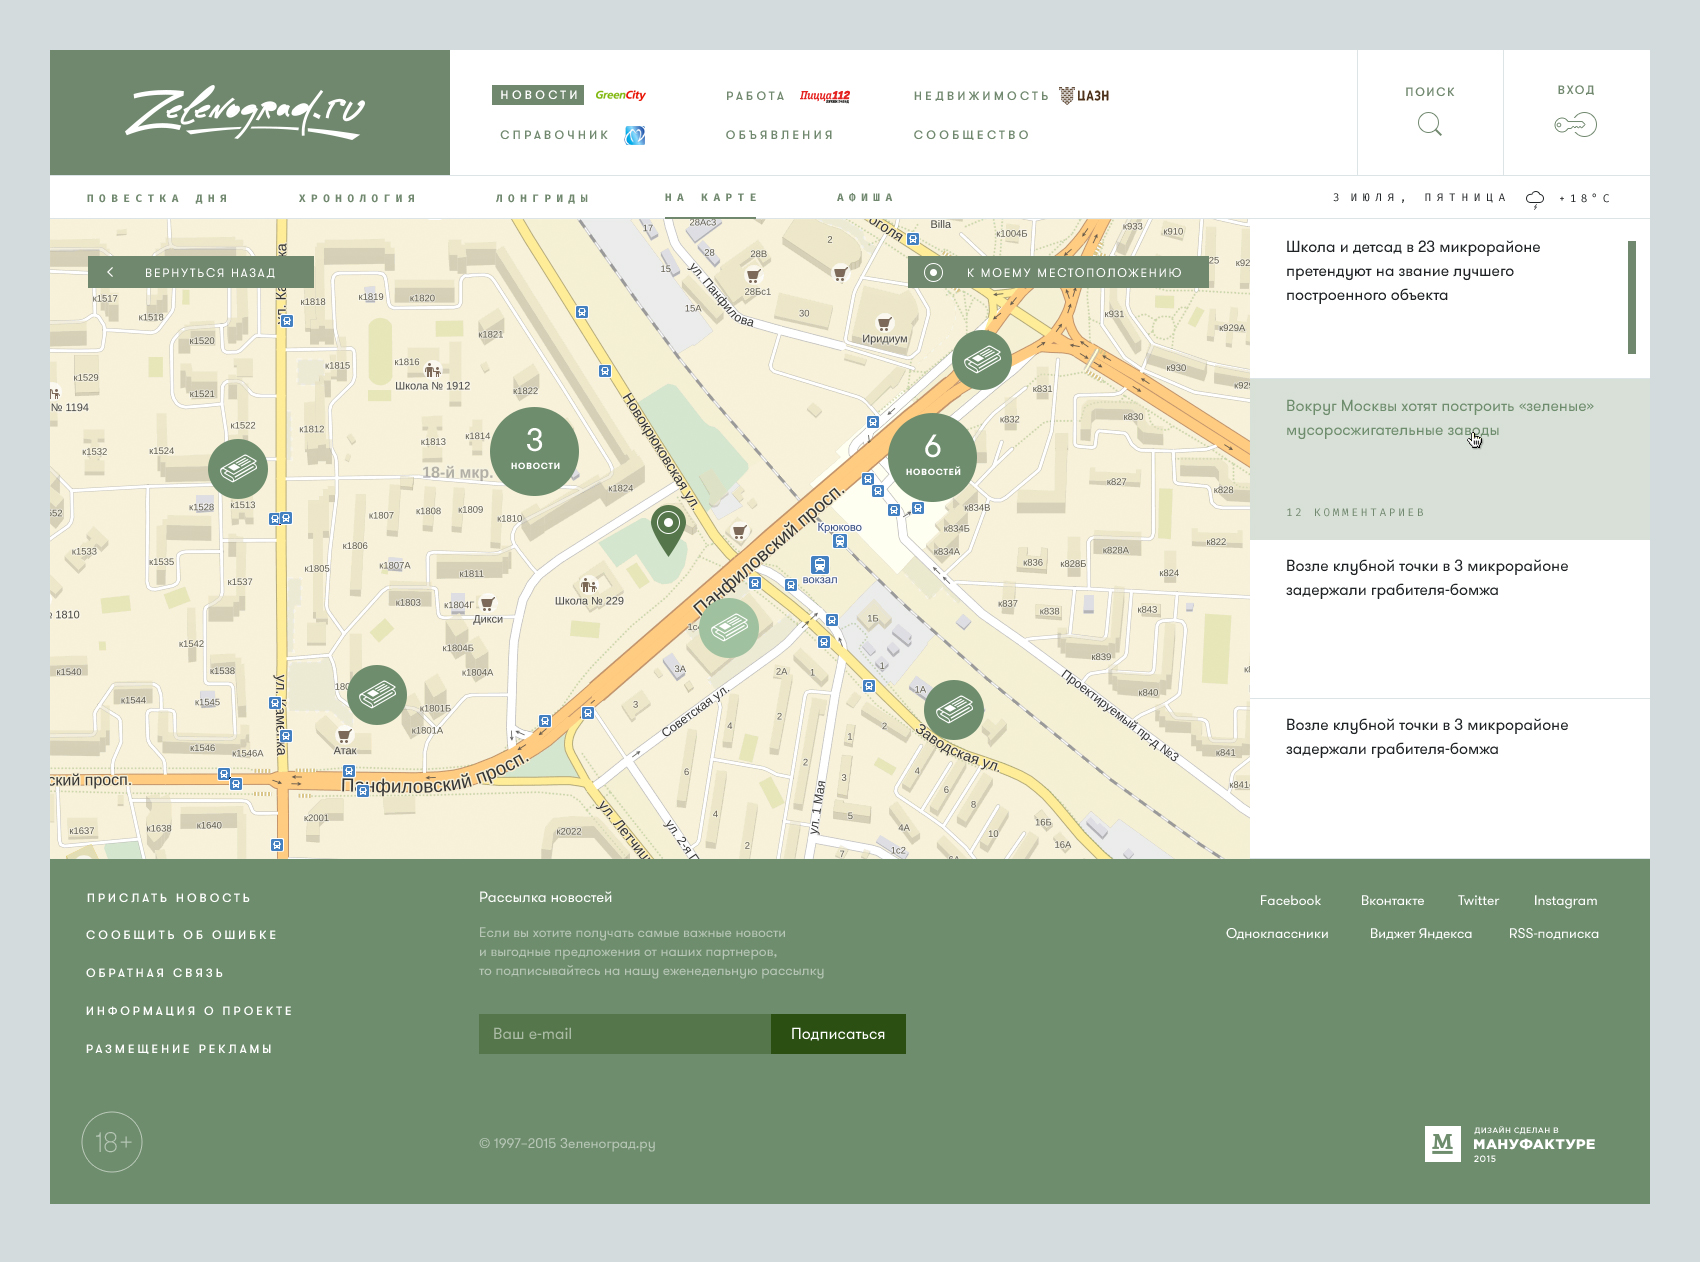The width and height of the screenshot is (1700, 1262).
Task: Click the Манufактура M logo in footer
Action: click(x=1442, y=1143)
